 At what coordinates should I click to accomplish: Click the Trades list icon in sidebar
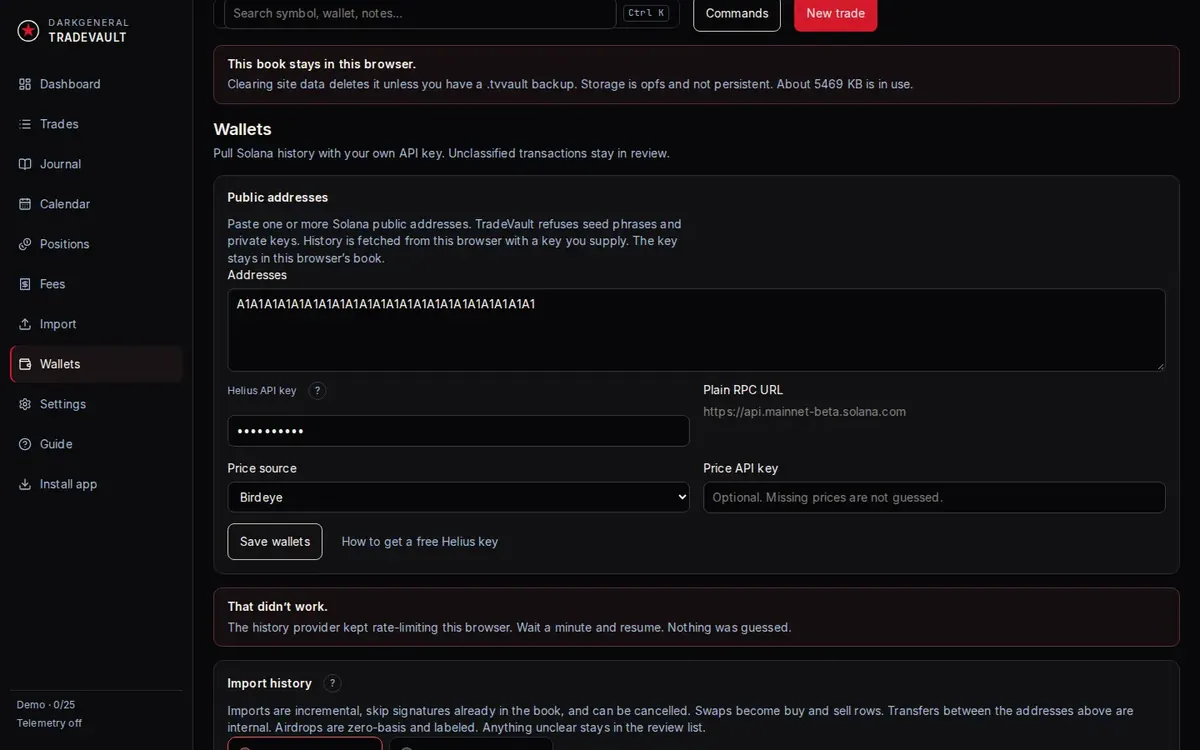tap(25, 124)
